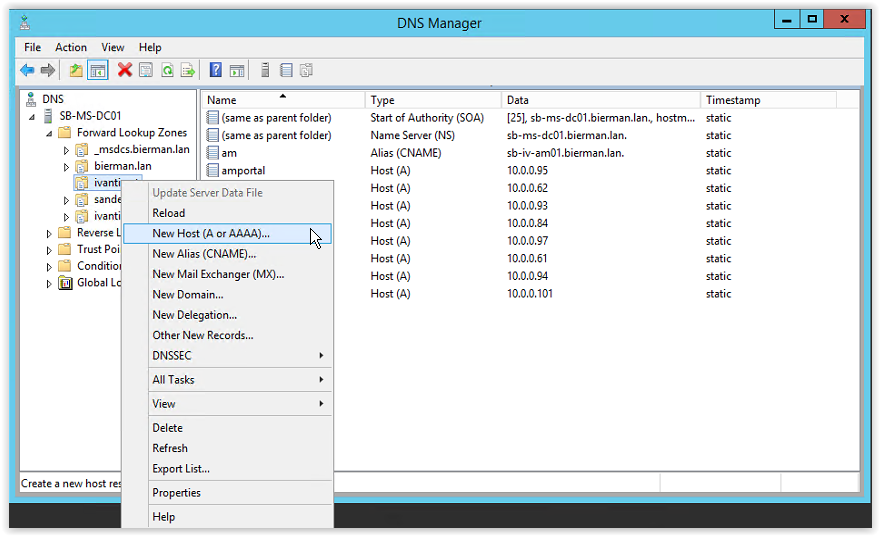Expand the Trust Points node
The image size is (880, 536).
(49, 250)
